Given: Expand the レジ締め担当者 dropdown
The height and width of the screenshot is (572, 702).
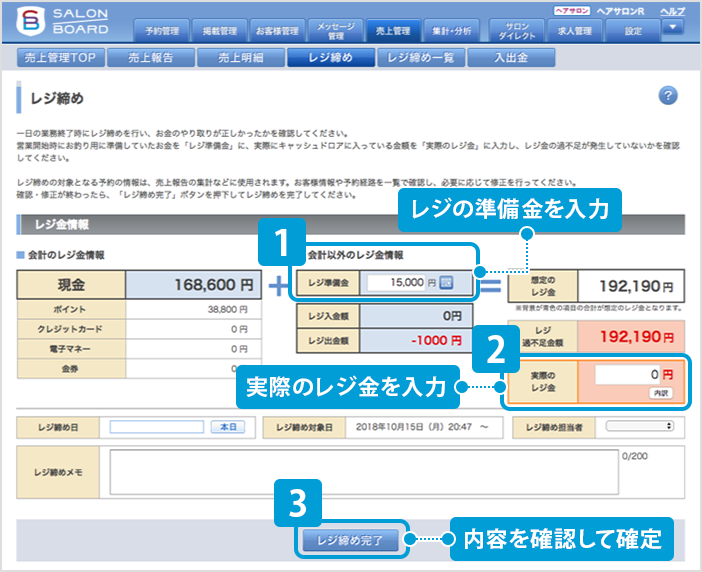Looking at the screenshot, I should [639, 426].
